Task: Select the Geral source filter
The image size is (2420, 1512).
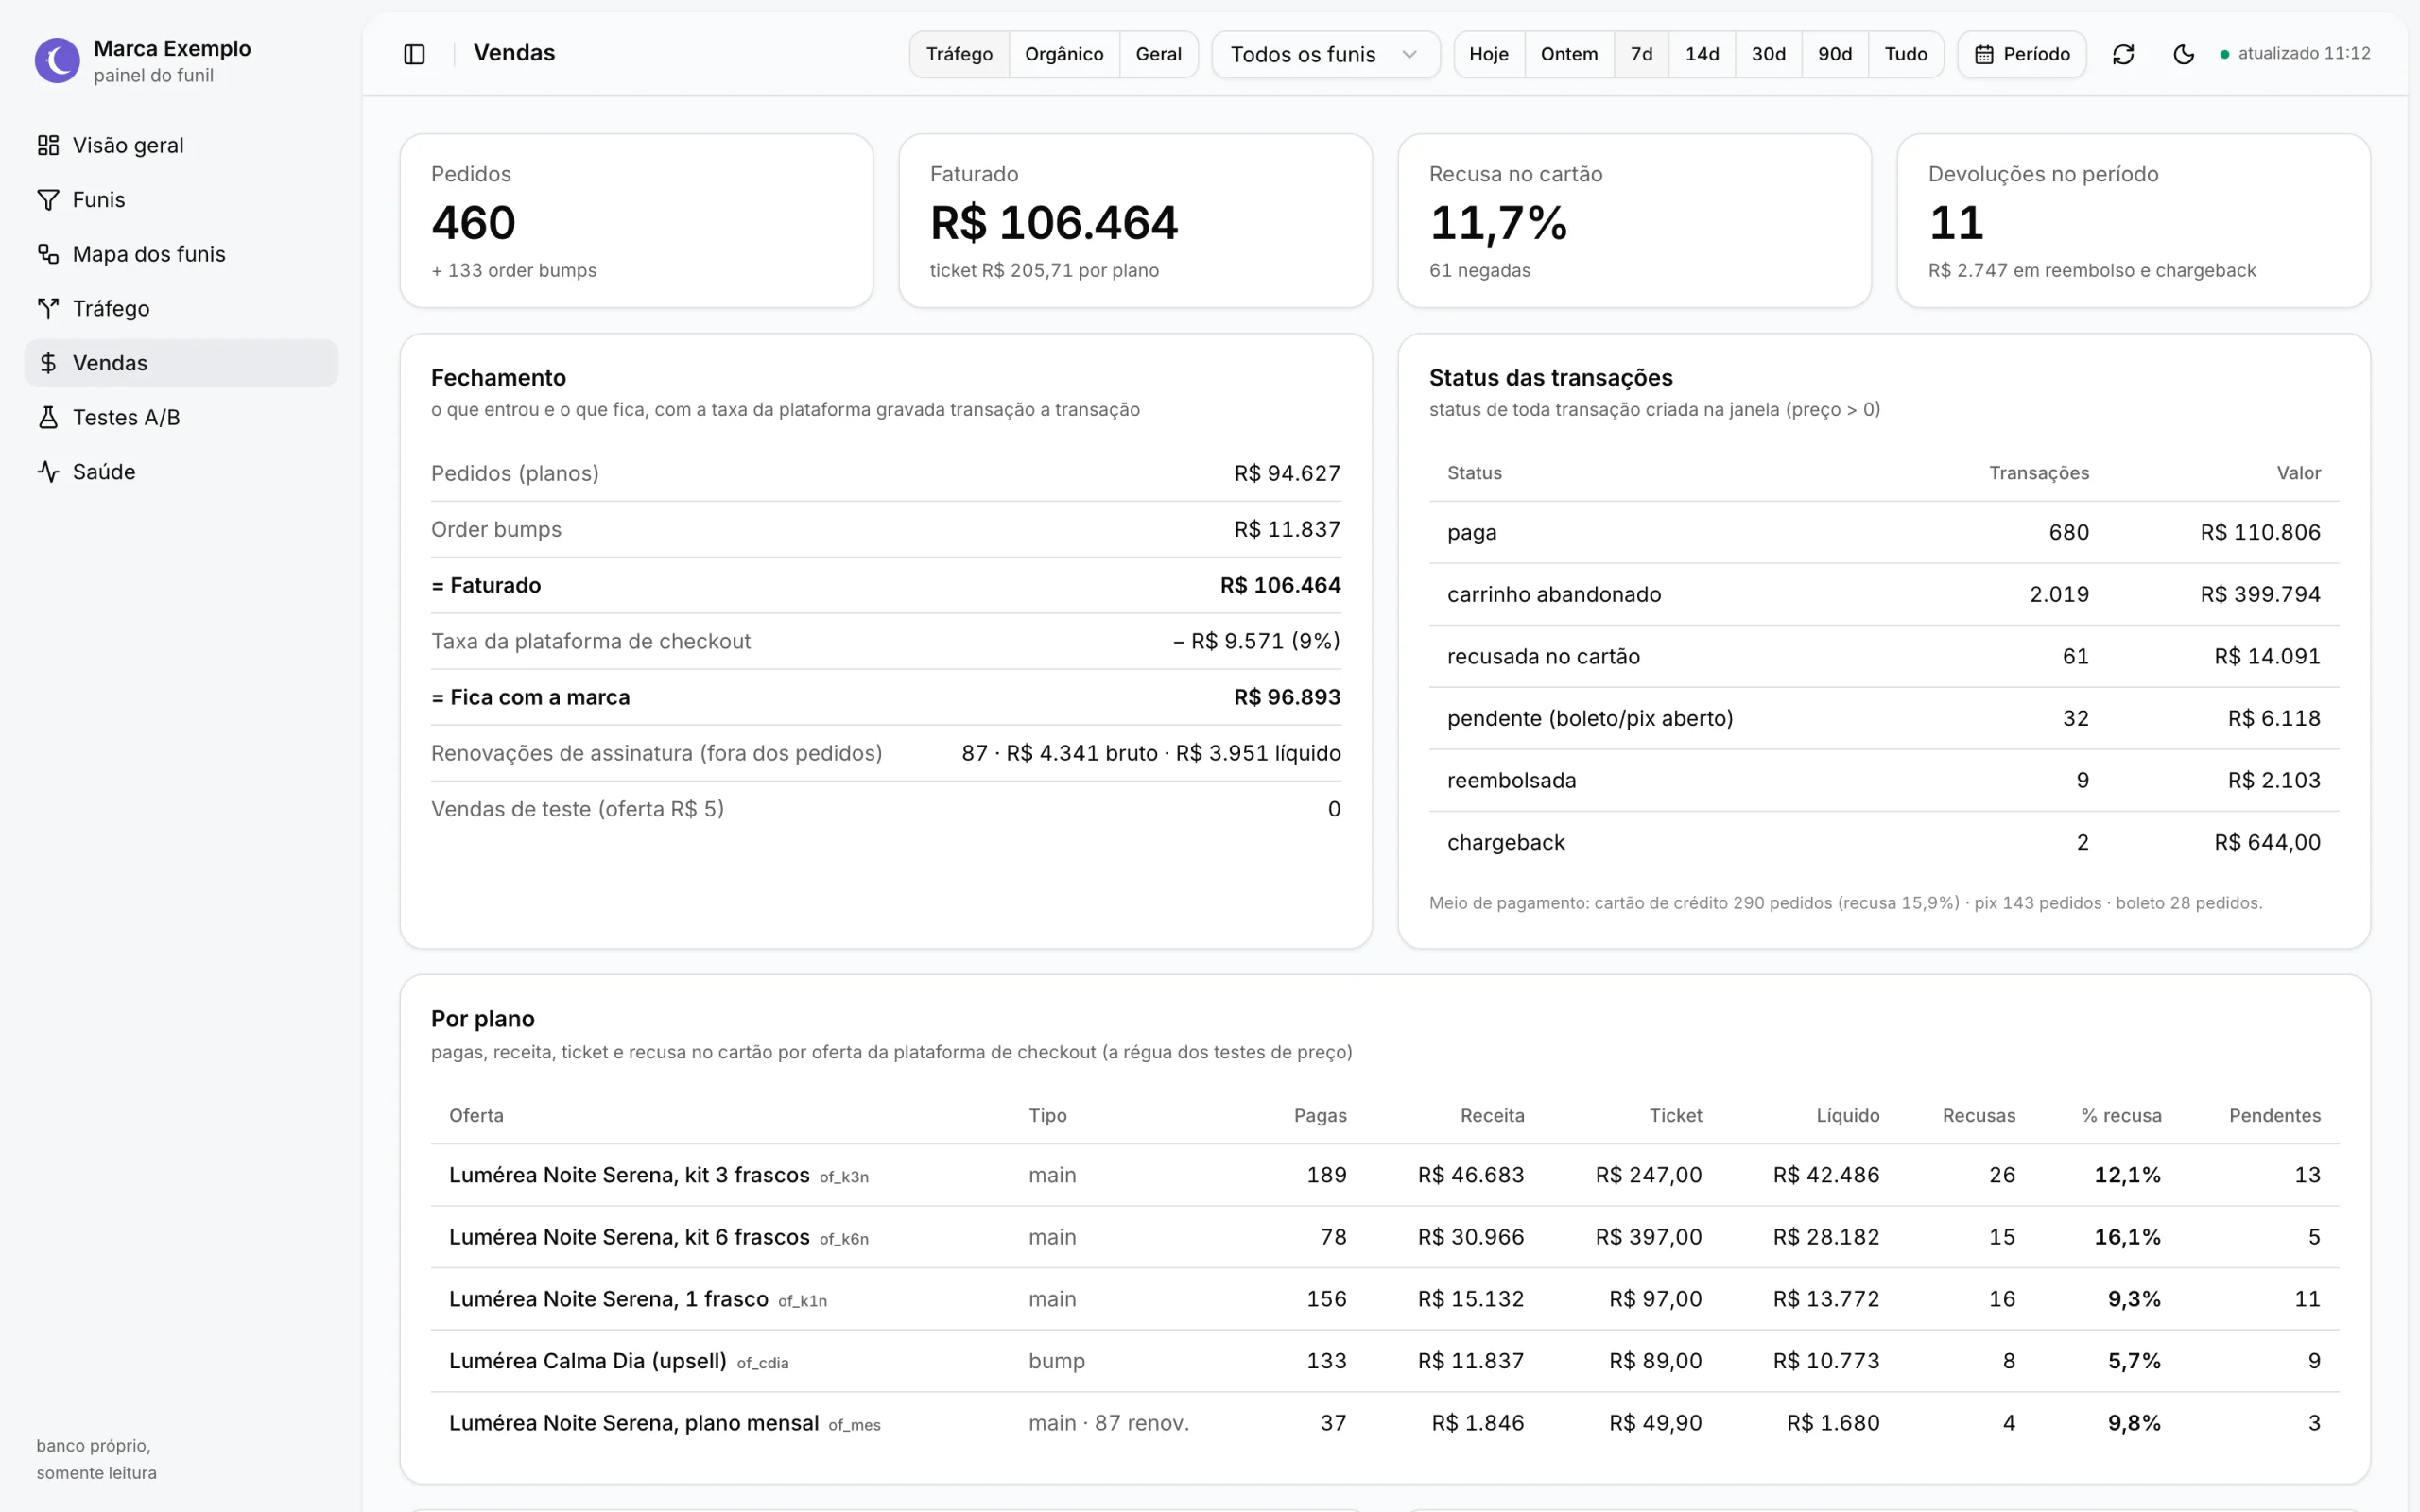Action: pyautogui.click(x=1158, y=54)
